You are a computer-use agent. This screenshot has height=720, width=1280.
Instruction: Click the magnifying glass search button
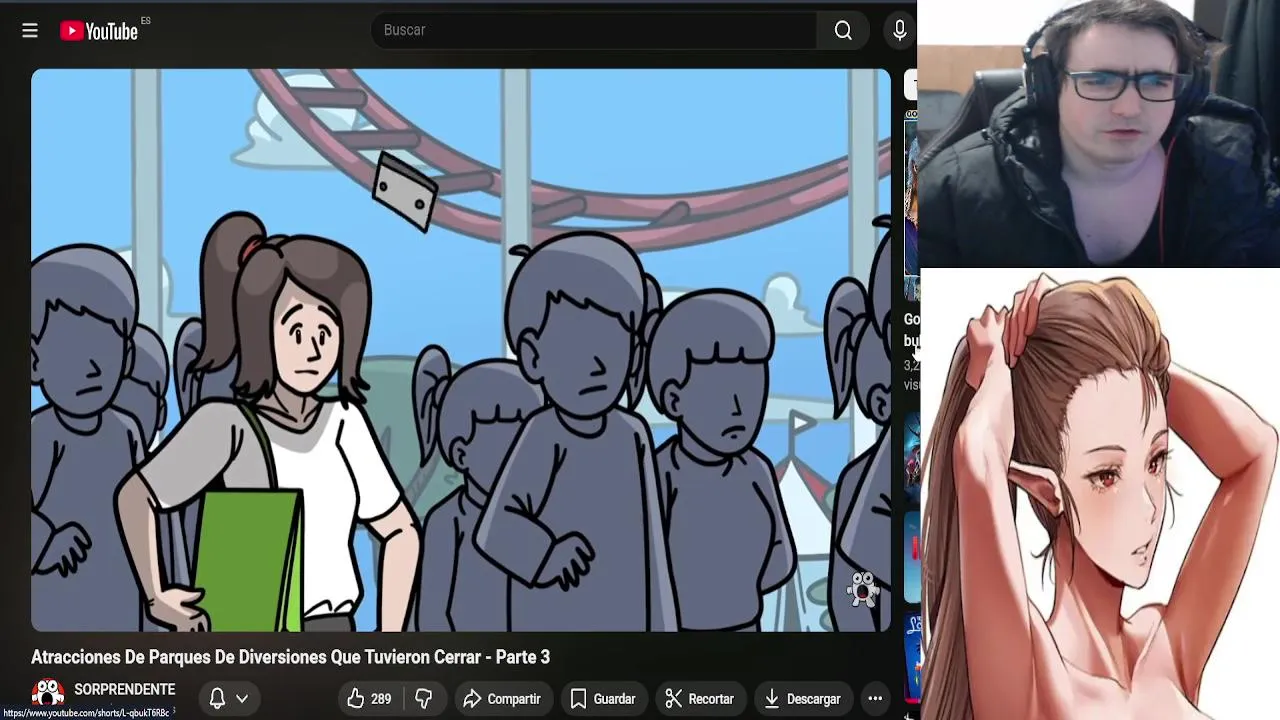point(843,31)
